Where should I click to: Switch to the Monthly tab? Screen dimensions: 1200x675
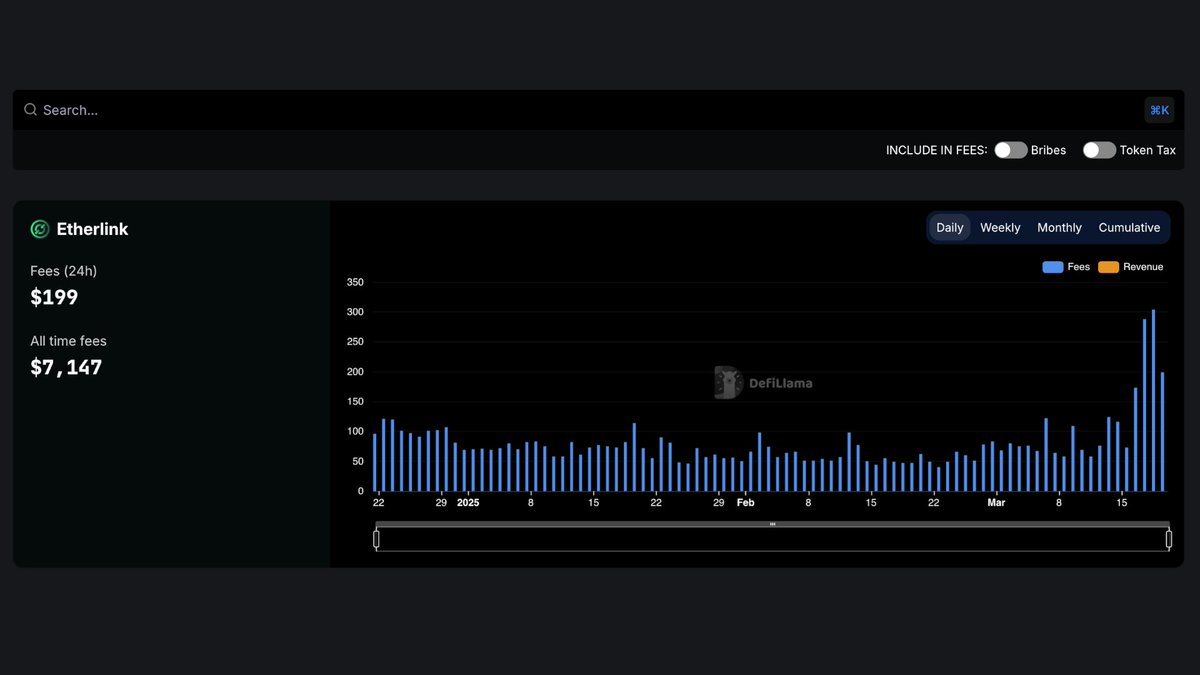pyautogui.click(x=1059, y=228)
